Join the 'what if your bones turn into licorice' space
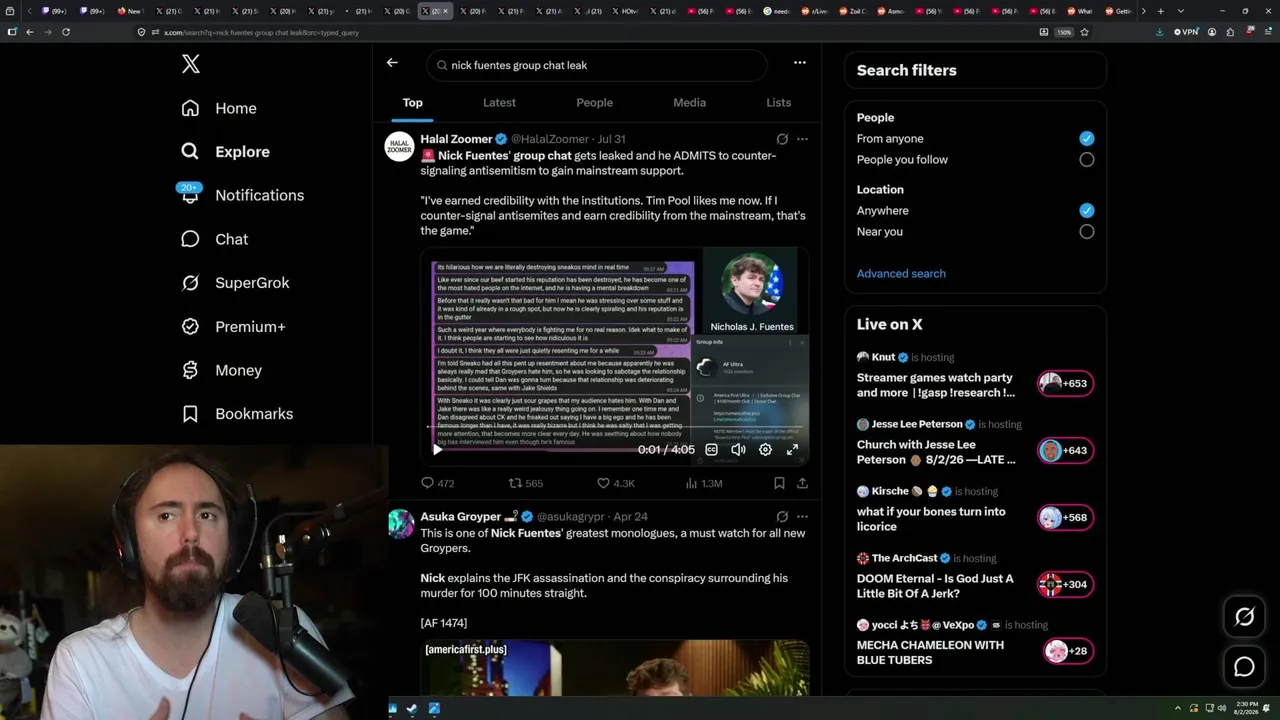Viewport: 1280px width, 720px height. point(931,519)
